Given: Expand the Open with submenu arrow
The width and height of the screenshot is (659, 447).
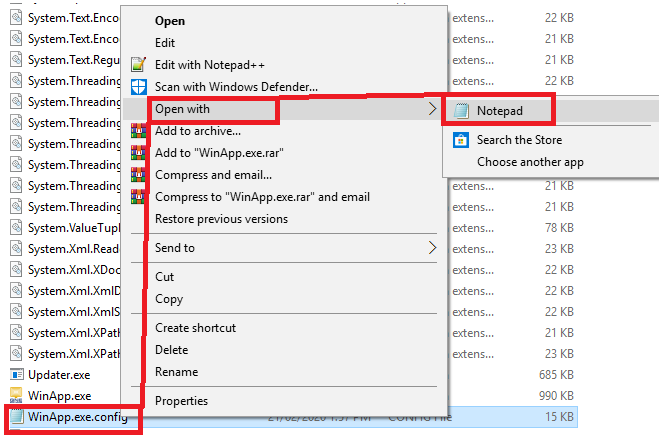Looking at the screenshot, I should pos(432,108).
